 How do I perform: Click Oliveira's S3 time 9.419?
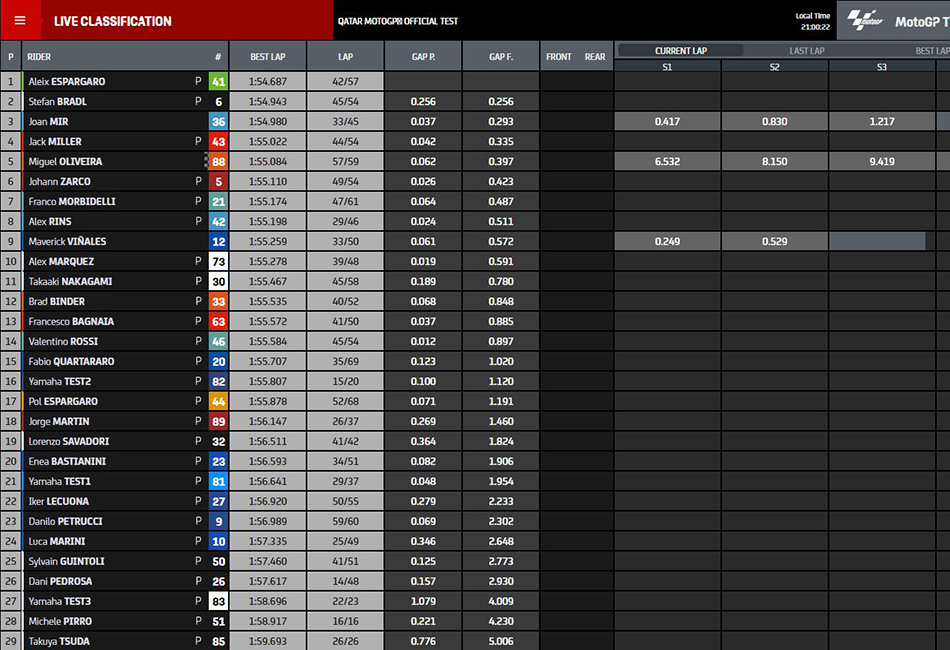click(x=882, y=161)
